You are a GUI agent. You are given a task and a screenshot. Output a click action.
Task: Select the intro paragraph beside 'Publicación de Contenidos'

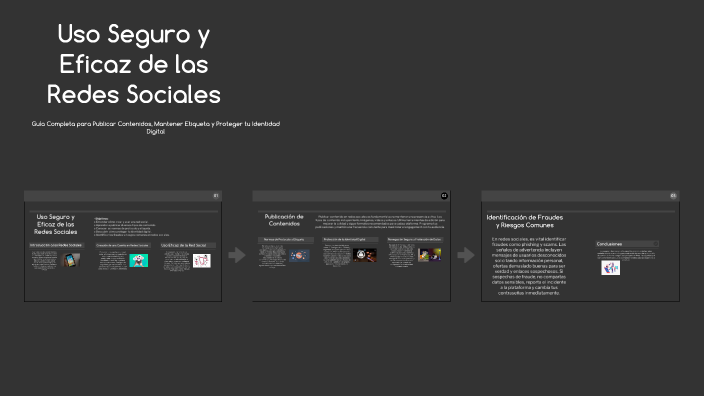[x=380, y=222]
